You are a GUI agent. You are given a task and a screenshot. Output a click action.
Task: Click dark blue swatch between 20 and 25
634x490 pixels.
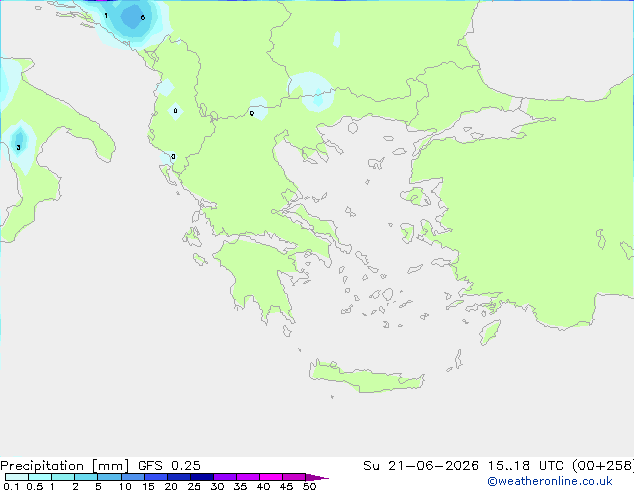pyautogui.click(x=178, y=477)
